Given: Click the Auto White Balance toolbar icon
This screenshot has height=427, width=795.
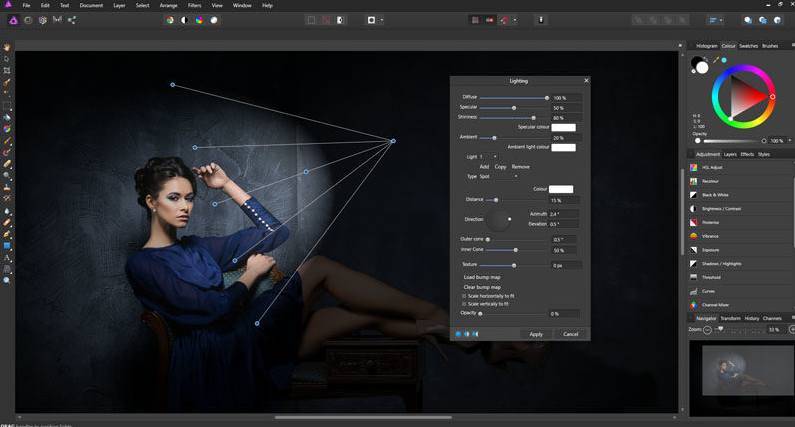Looking at the screenshot, I should click(214, 19).
